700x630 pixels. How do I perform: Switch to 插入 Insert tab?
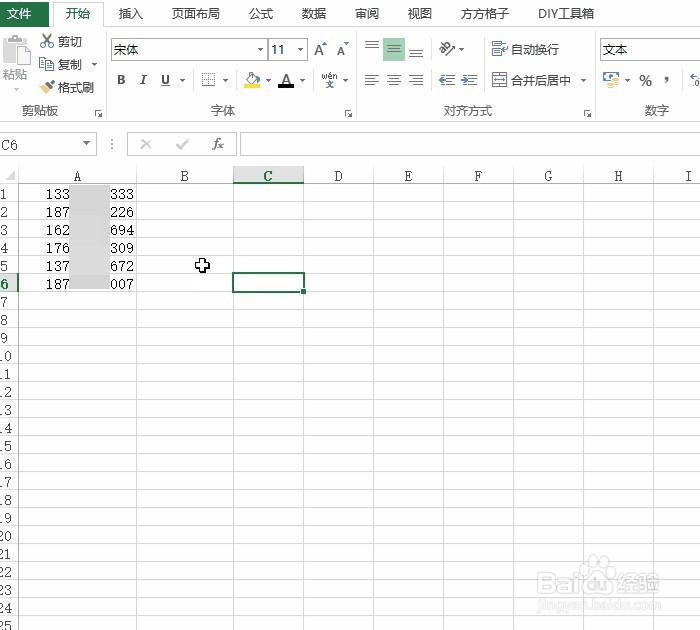tap(130, 14)
